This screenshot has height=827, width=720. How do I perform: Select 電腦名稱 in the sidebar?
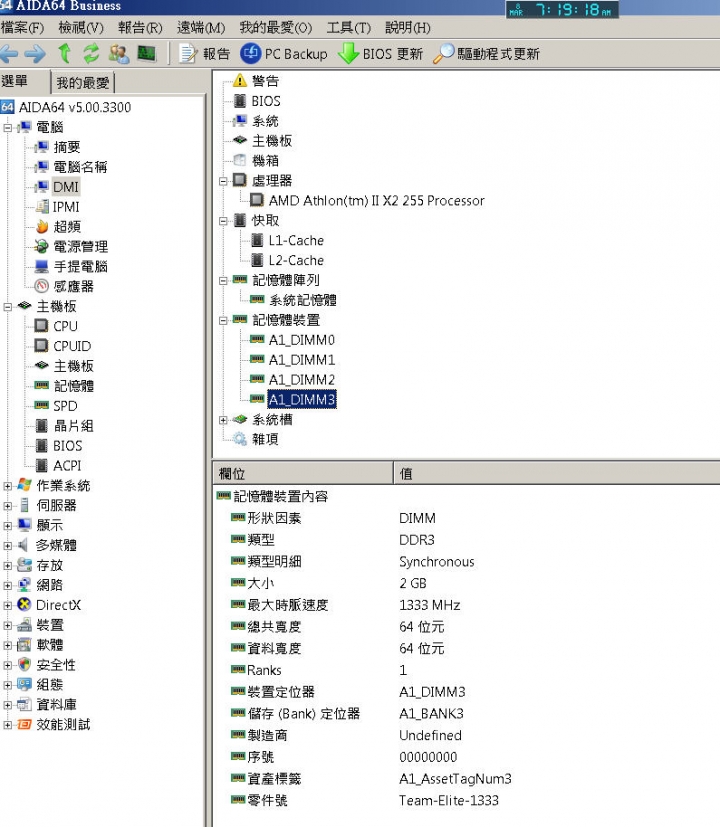pos(80,167)
